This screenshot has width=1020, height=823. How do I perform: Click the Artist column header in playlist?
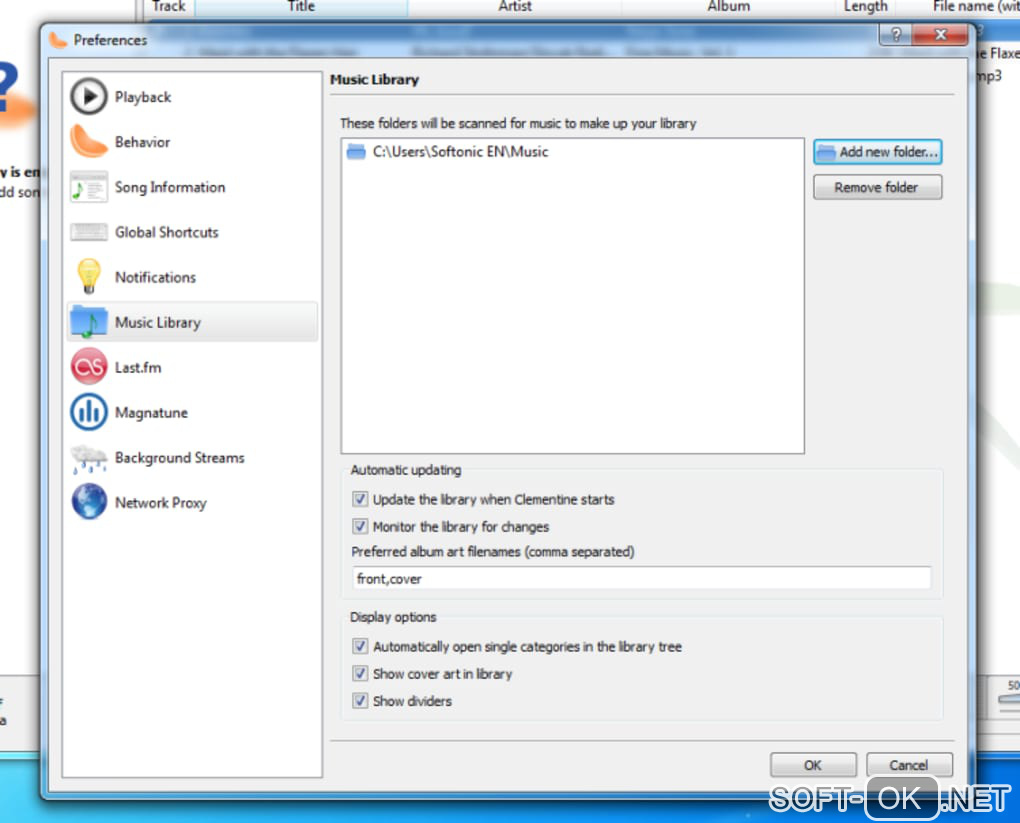tap(515, 7)
